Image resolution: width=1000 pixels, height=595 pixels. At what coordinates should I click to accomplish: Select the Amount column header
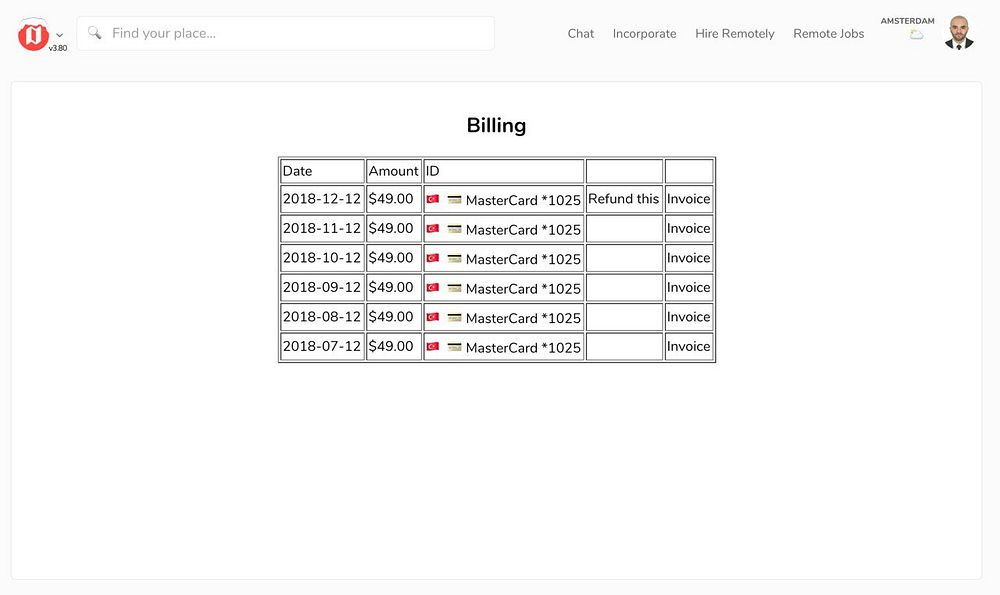coord(393,171)
